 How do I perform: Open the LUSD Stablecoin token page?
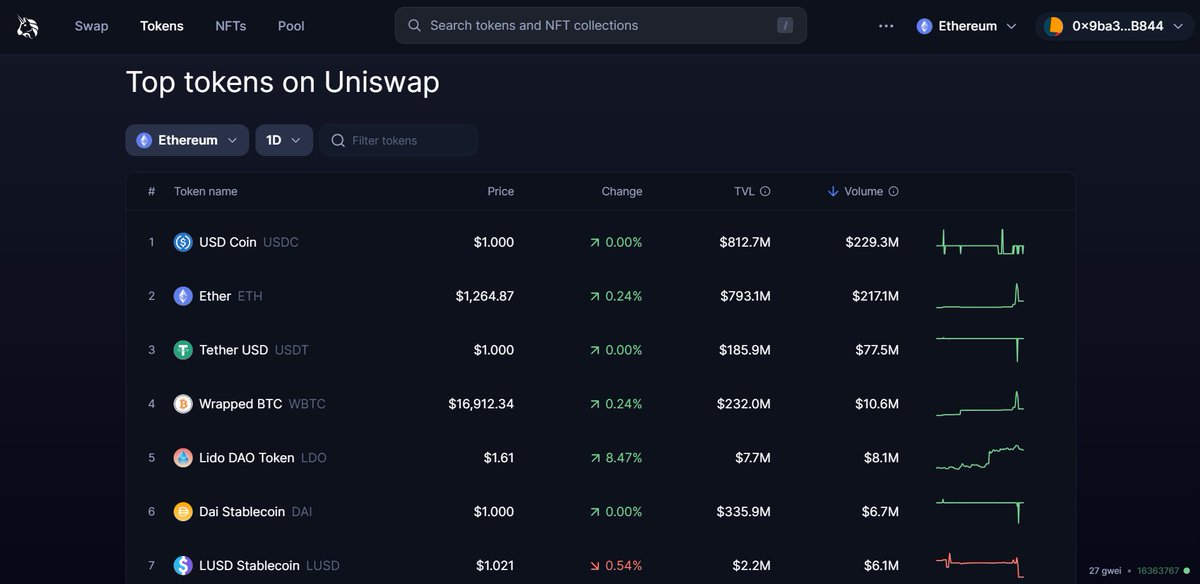[x=600, y=564]
